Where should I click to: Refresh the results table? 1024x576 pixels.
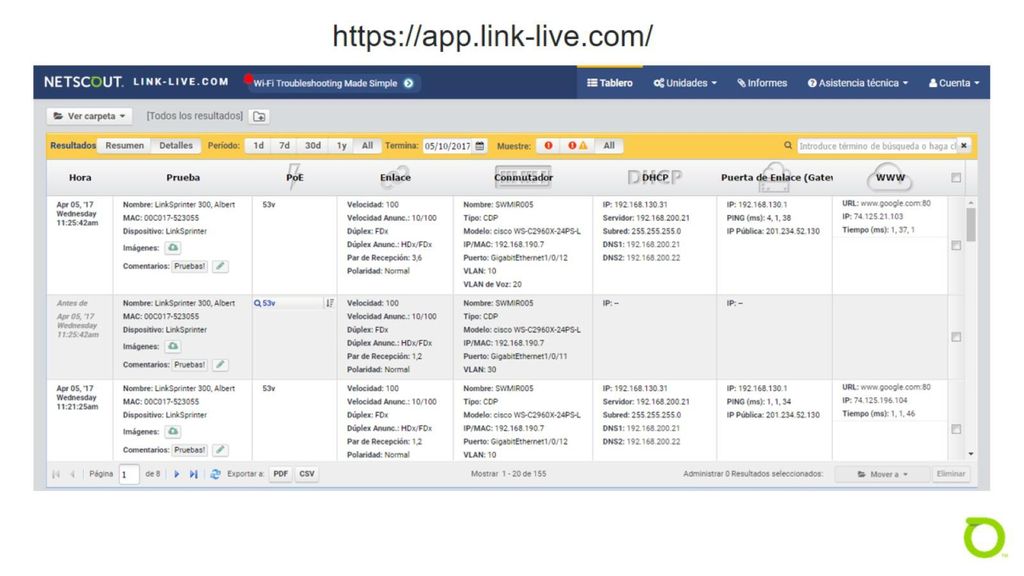point(215,474)
